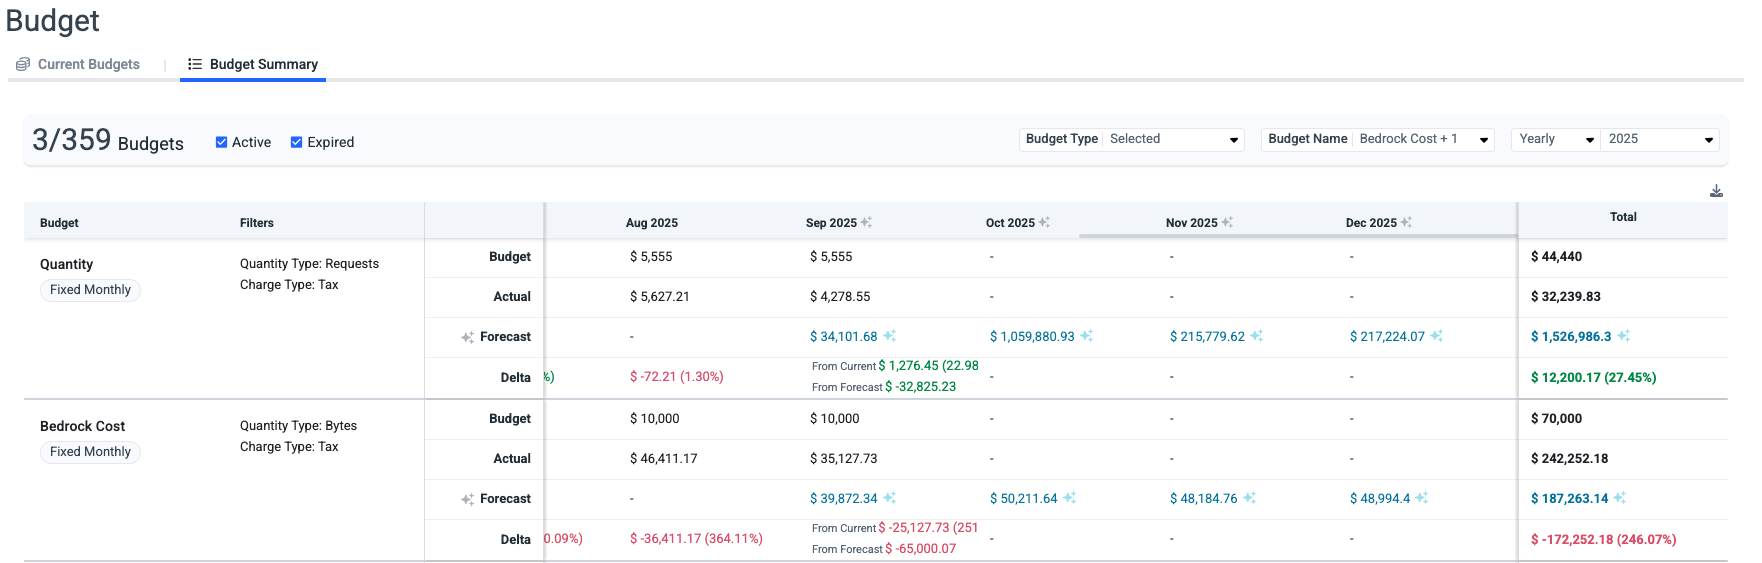Image resolution: width=1762 pixels, height=563 pixels.
Task: Click sparkle icon next to Oct 2025 header
Action: point(1044,222)
